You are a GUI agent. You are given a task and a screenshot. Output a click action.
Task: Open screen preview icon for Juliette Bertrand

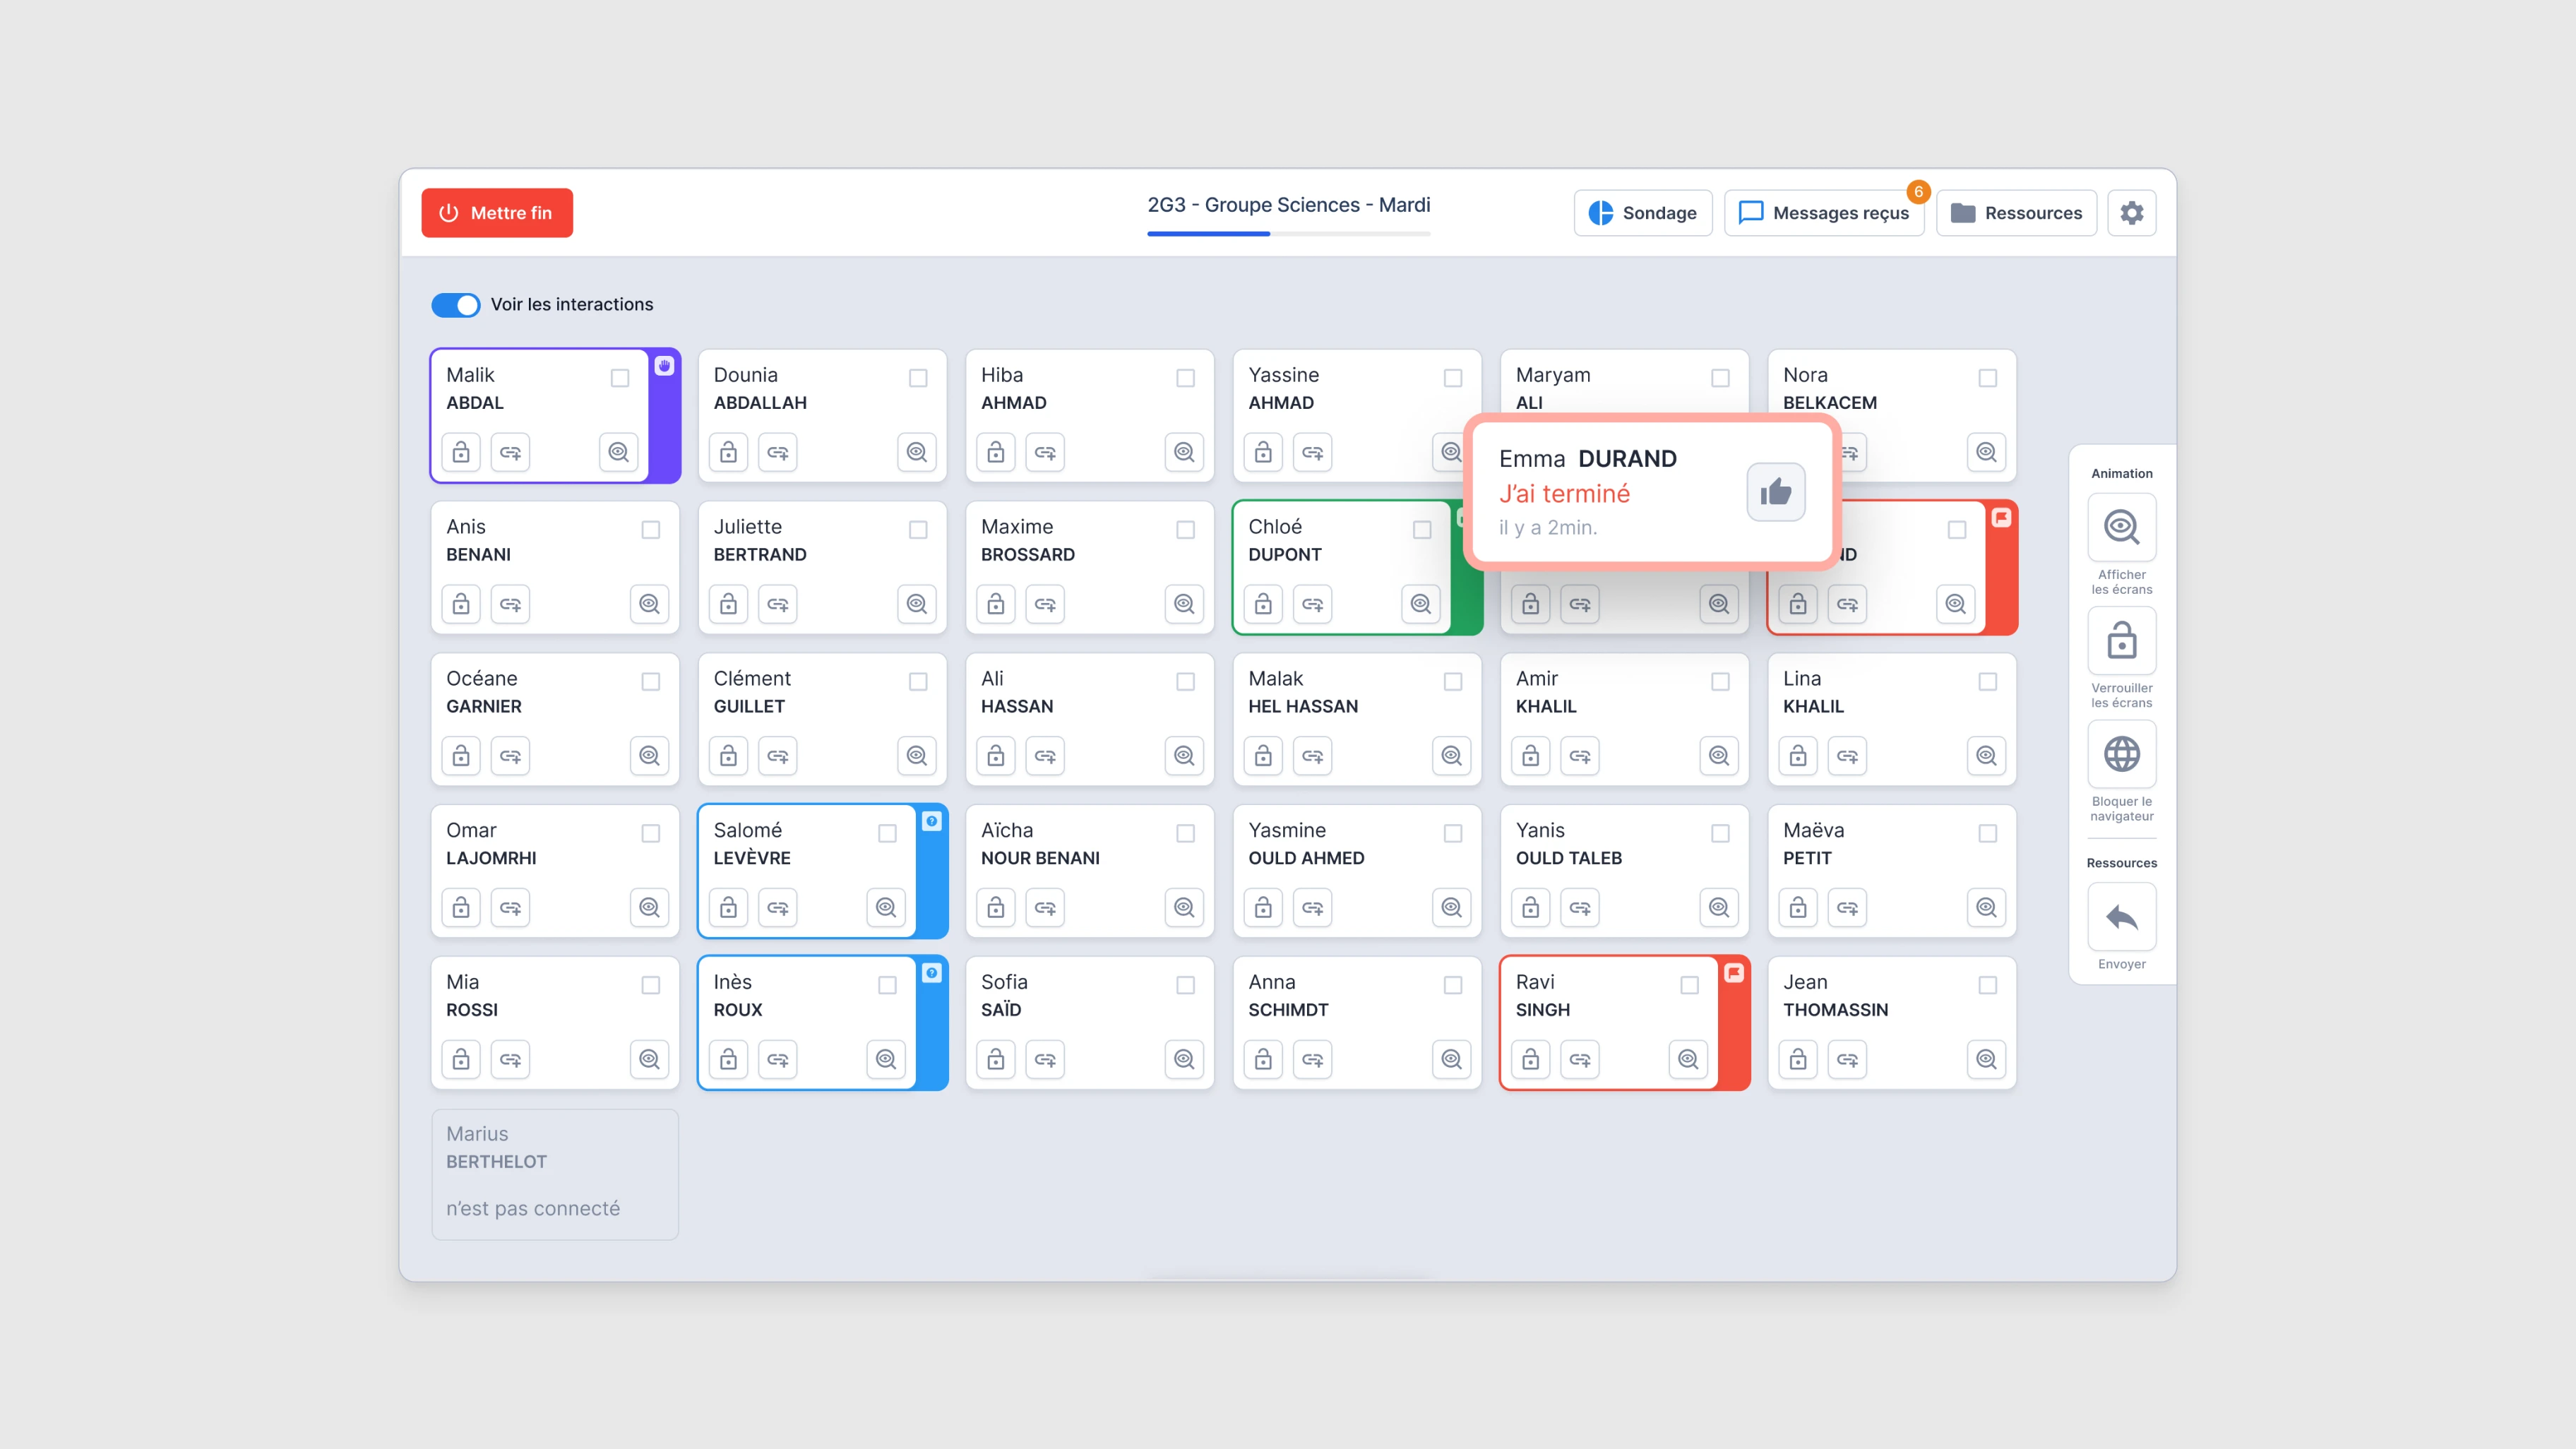pyautogui.click(x=916, y=604)
